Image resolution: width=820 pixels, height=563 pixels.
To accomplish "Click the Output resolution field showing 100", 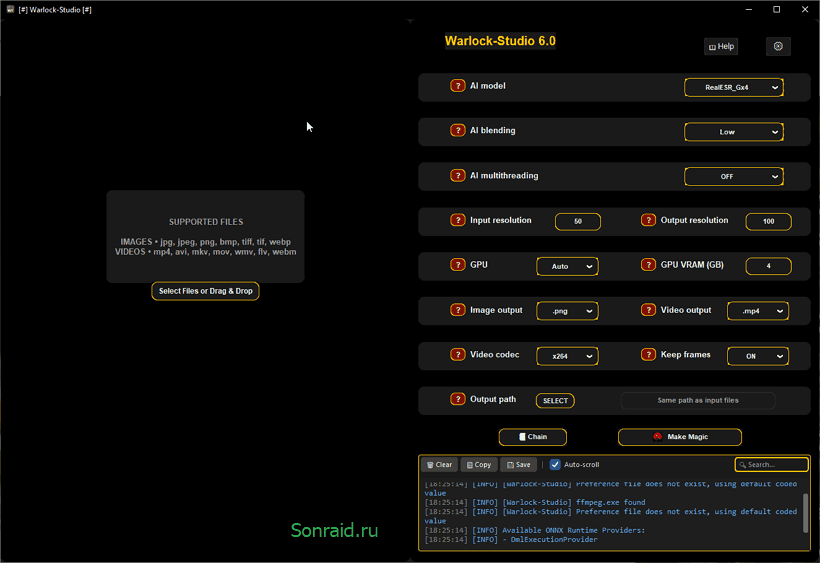I will coord(768,221).
